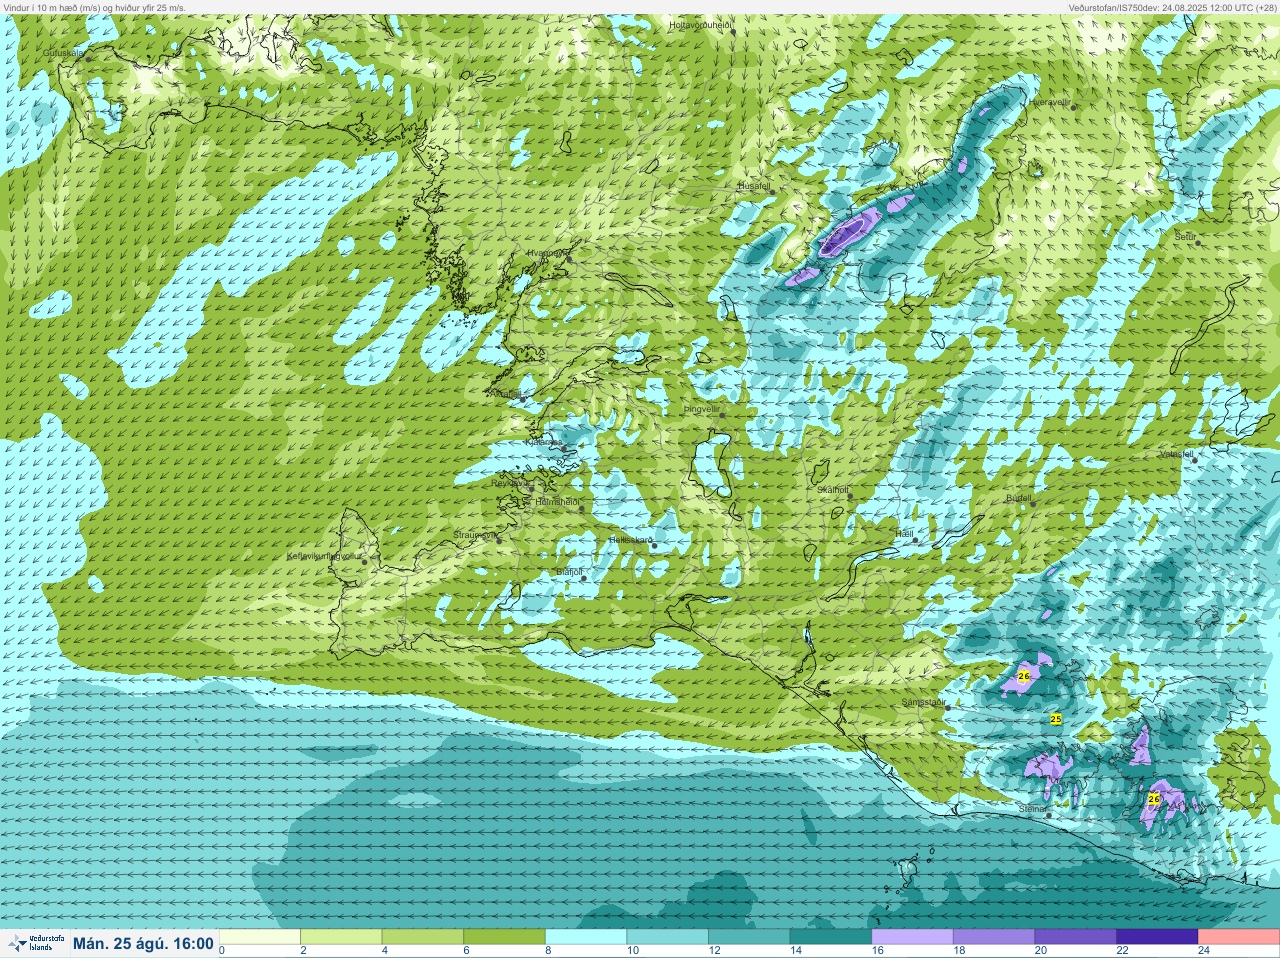Click the pink legend swatch above 24 m/s
The height and width of the screenshot is (958, 1280).
(1238, 937)
